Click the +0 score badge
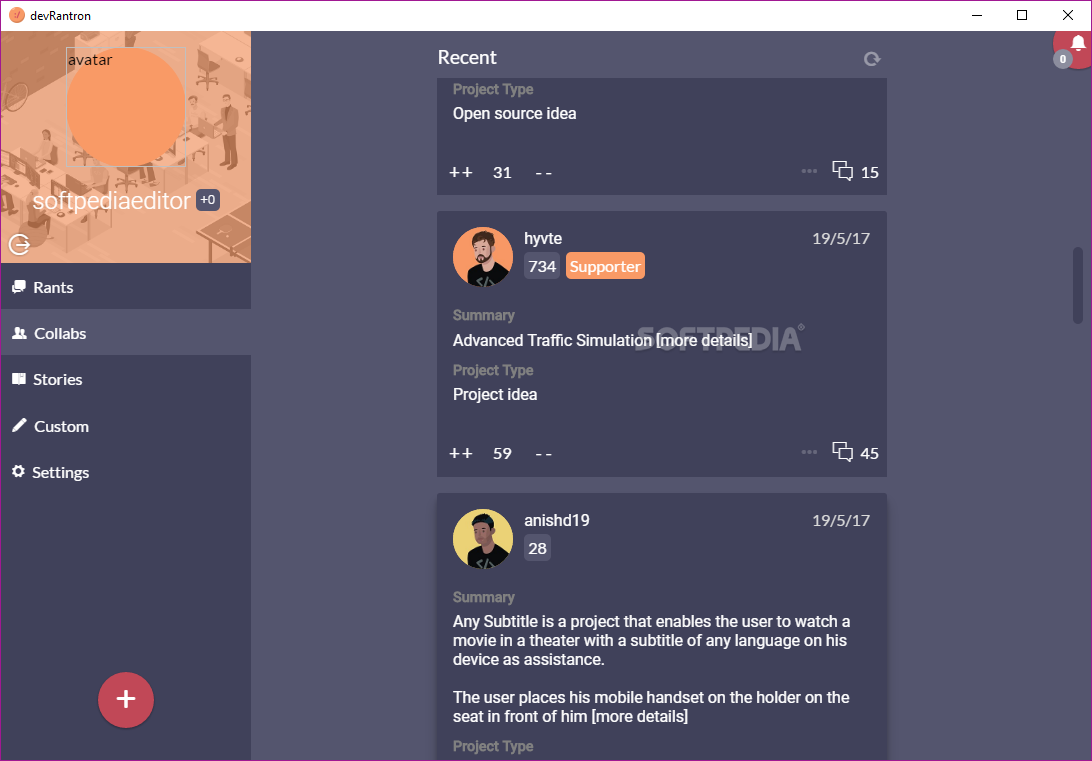 pyautogui.click(x=208, y=200)
